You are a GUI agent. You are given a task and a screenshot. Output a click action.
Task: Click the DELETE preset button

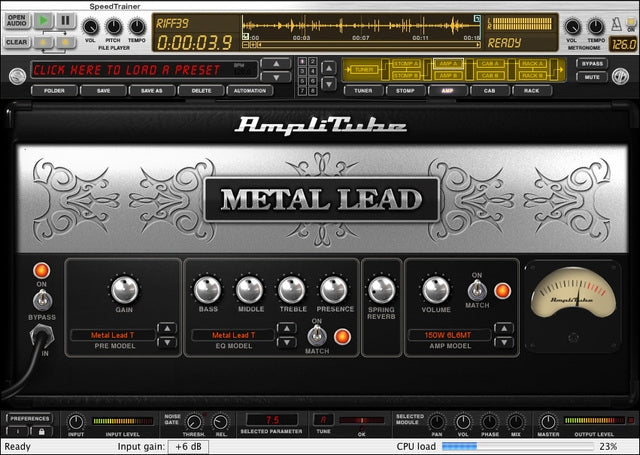coord(201,91)
